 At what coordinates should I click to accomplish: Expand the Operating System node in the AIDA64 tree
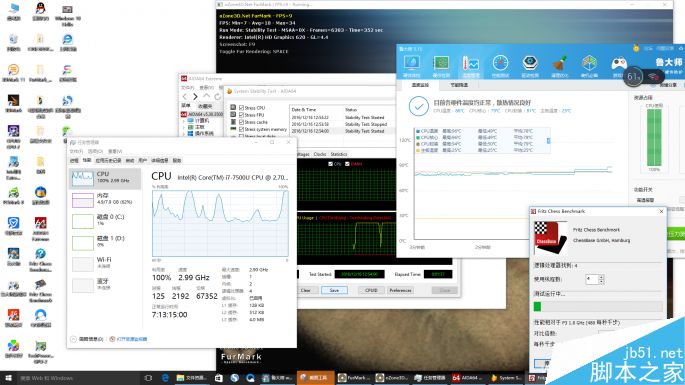(184, 134)
